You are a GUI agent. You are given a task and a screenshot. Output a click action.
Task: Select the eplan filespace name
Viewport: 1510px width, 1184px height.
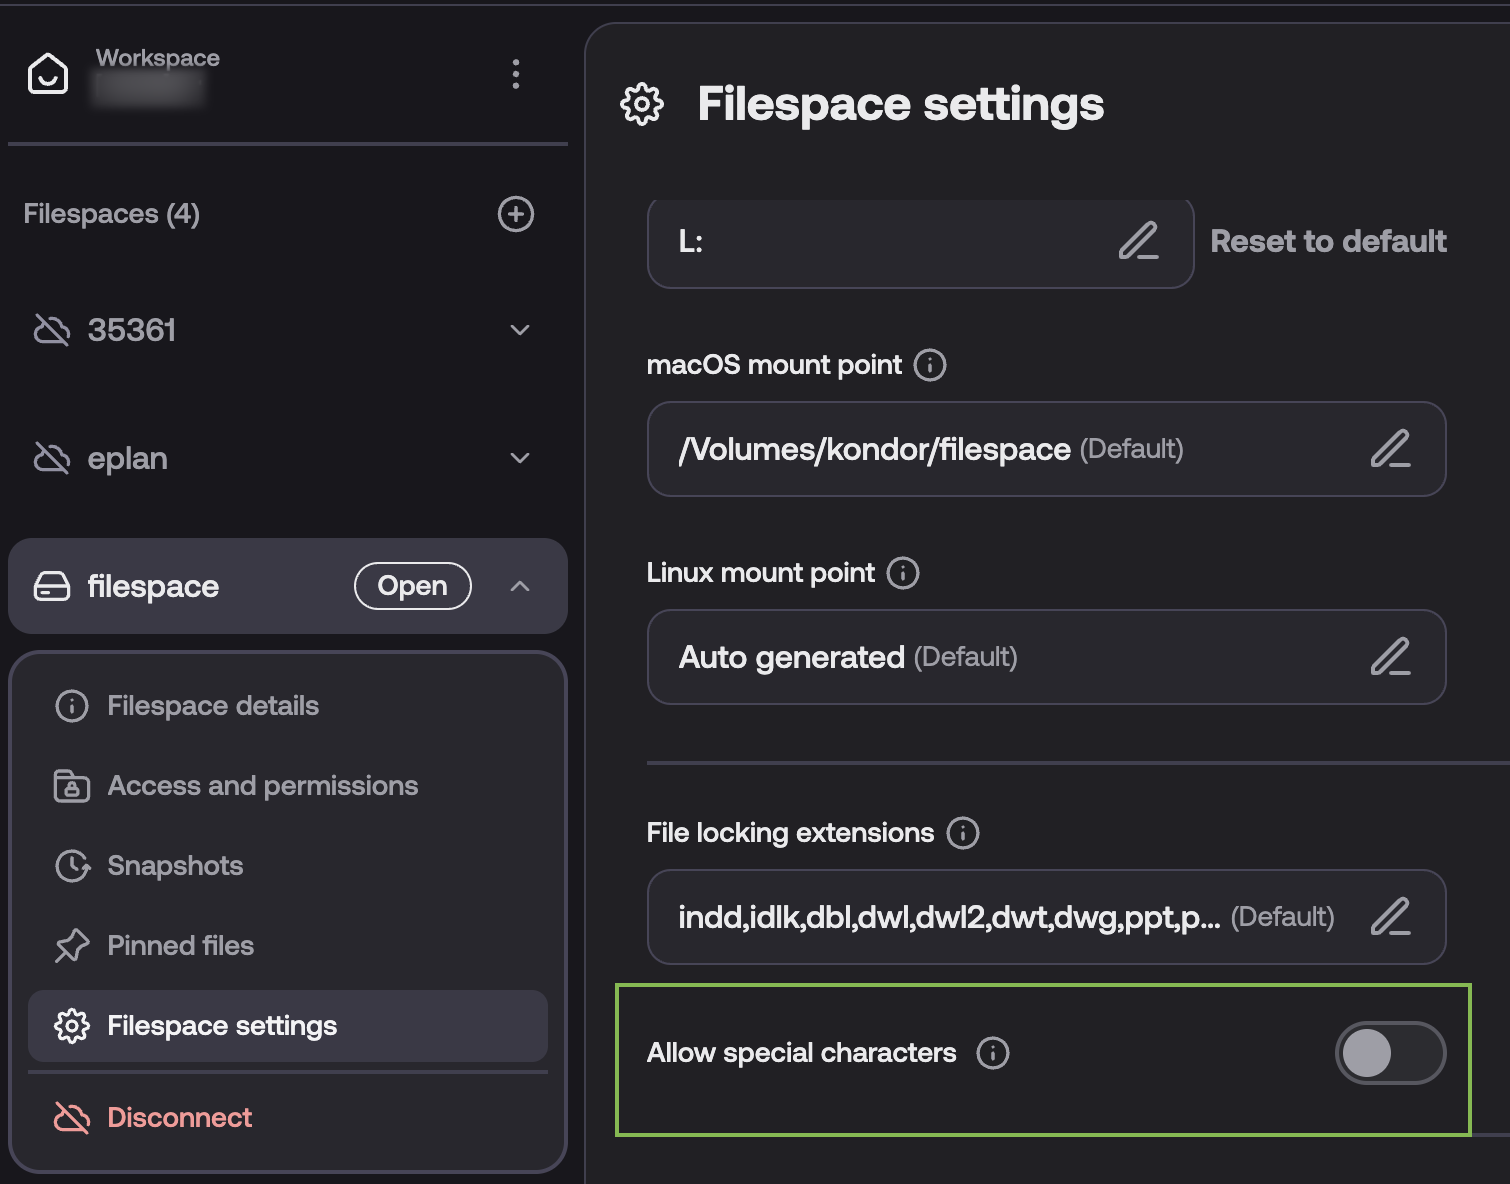(x=128, y=458)
